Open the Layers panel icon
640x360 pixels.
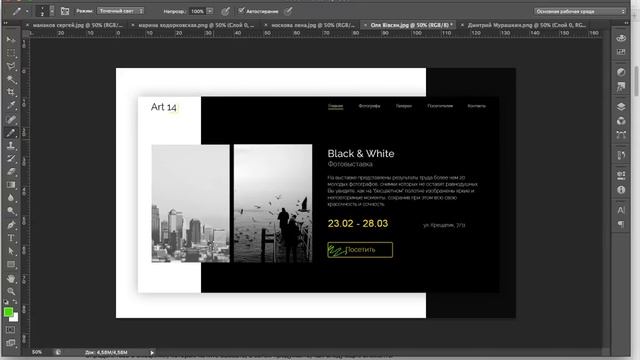click(x=621, y=107)
